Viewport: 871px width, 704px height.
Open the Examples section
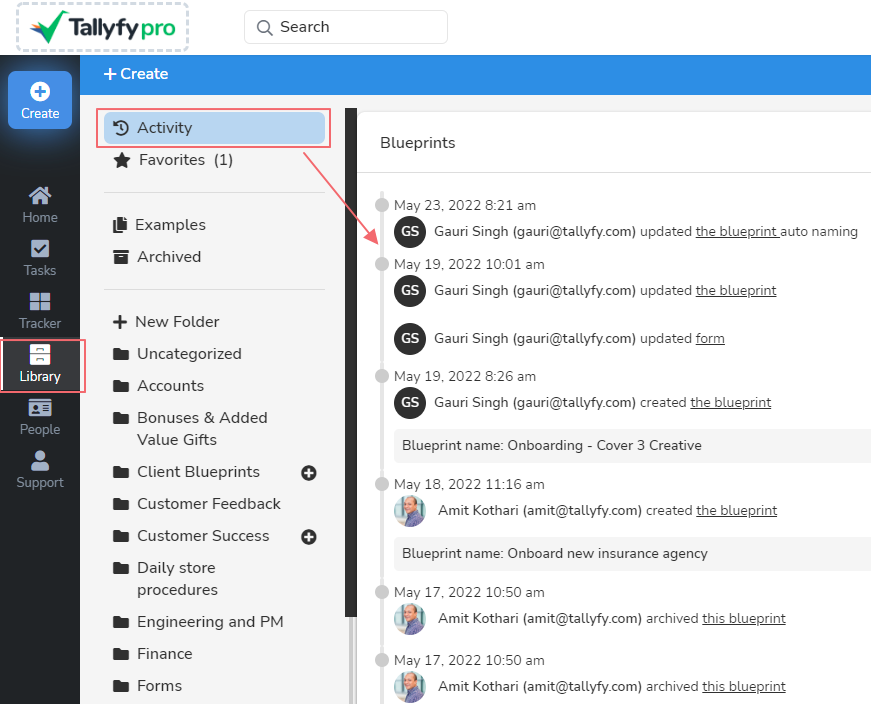click(x=171, y=225)
